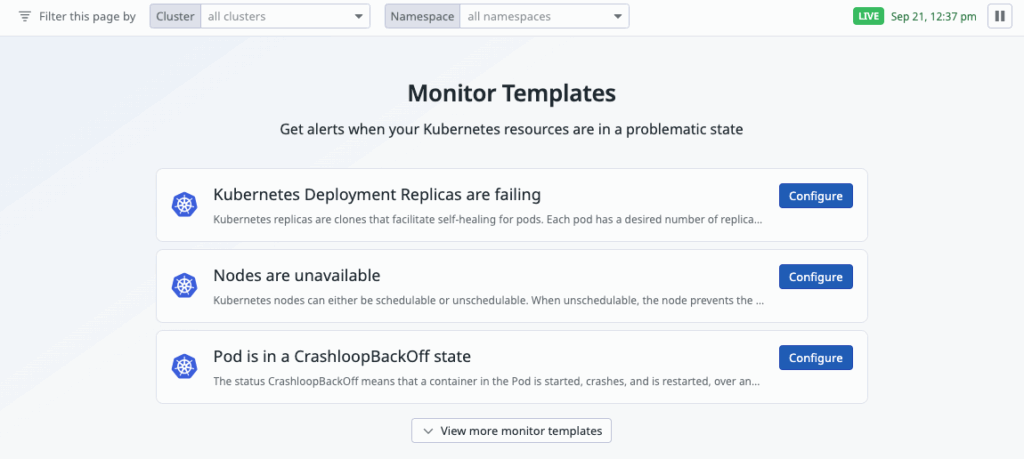Screen dimensions: 1024x459
Task: Click the Cluster filter label
Action: tap(175, 17)
